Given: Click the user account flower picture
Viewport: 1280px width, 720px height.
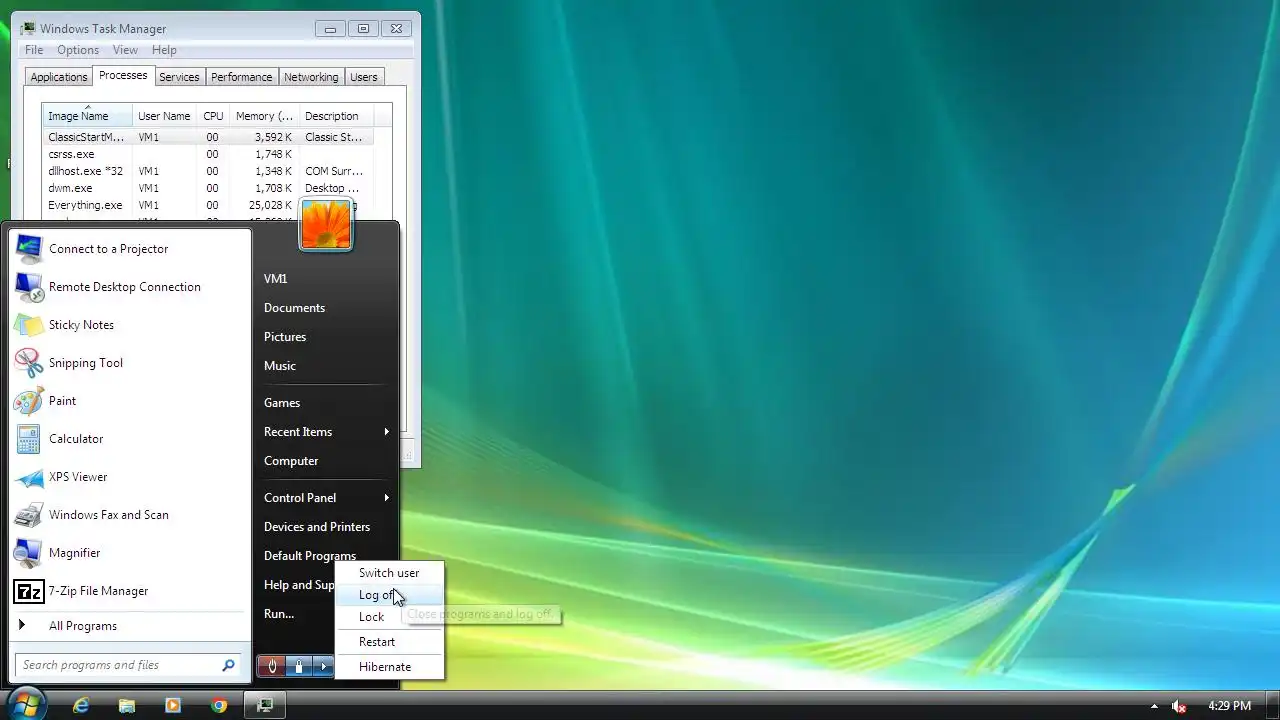Looking at the screenshot, I should coord(326,224).
